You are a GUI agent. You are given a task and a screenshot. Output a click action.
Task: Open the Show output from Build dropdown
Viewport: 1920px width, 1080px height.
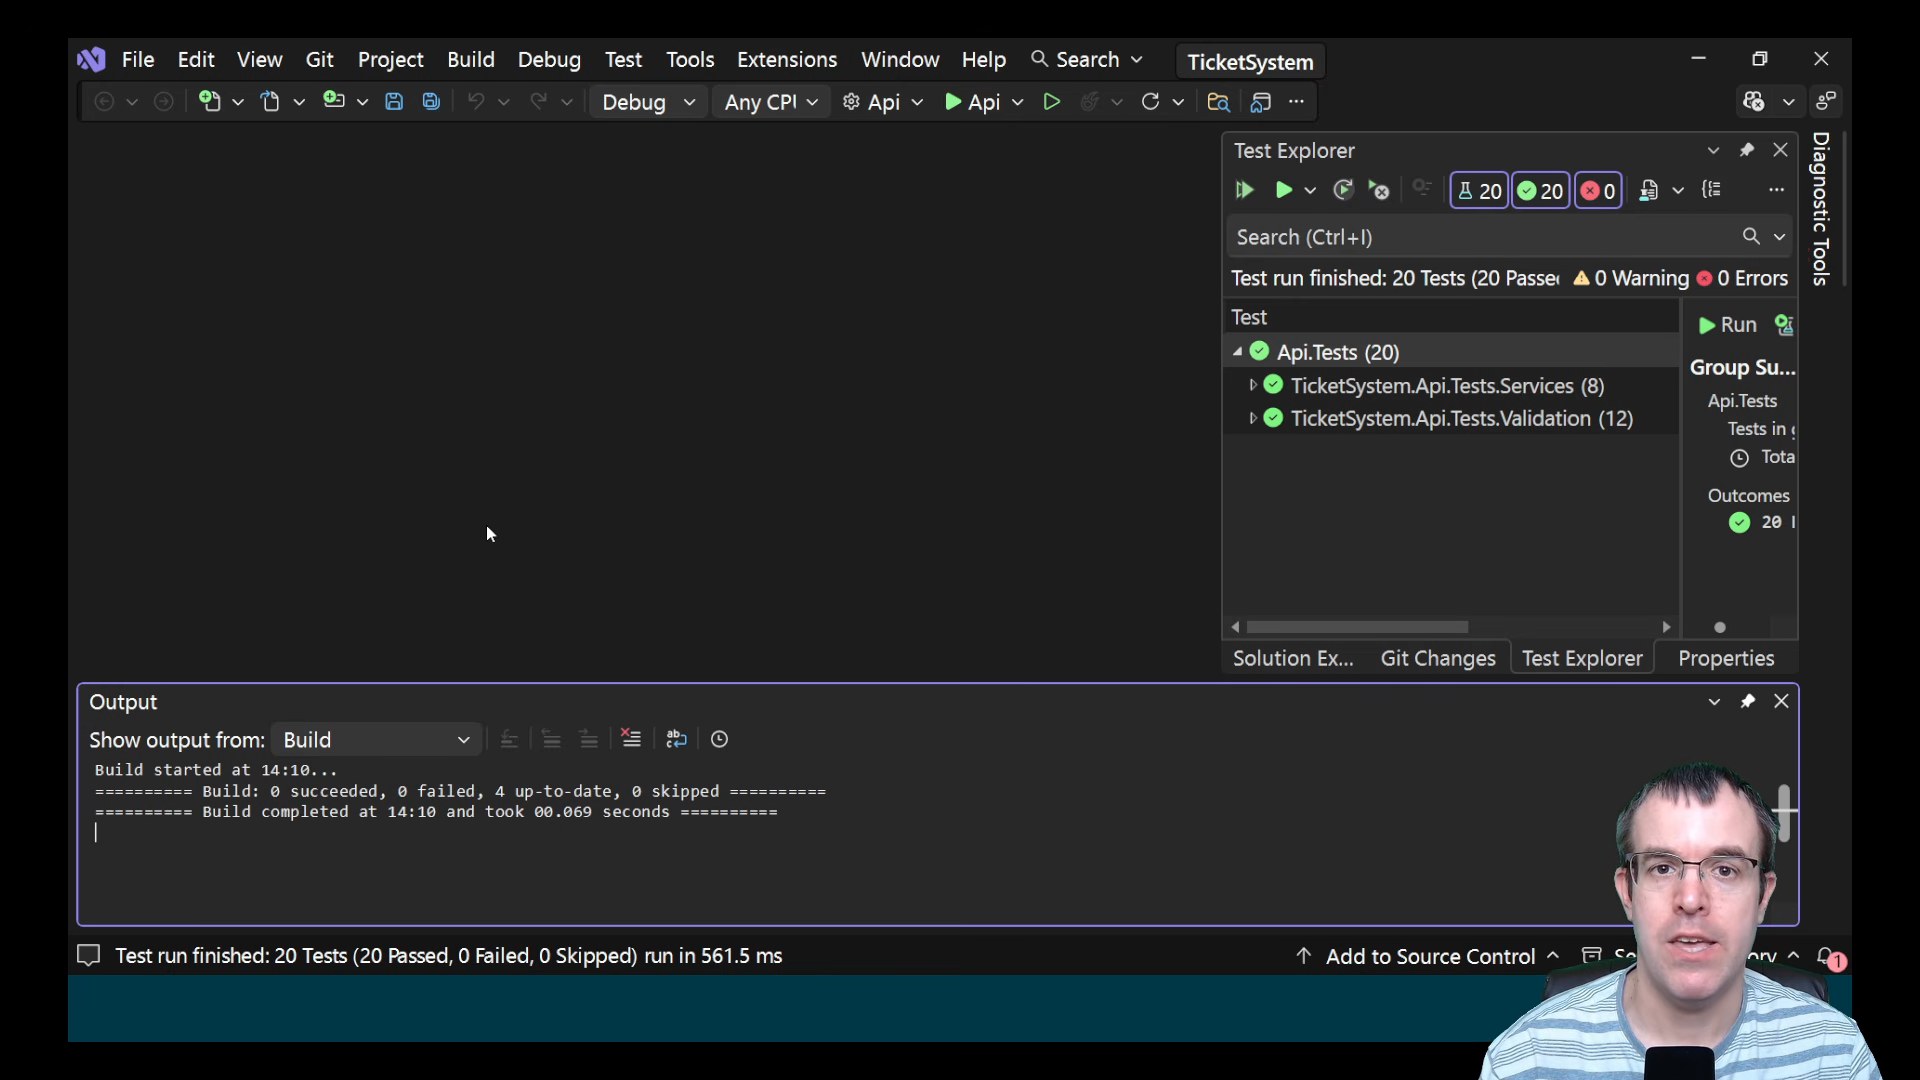pyautogui.click(x=376, y=740)
